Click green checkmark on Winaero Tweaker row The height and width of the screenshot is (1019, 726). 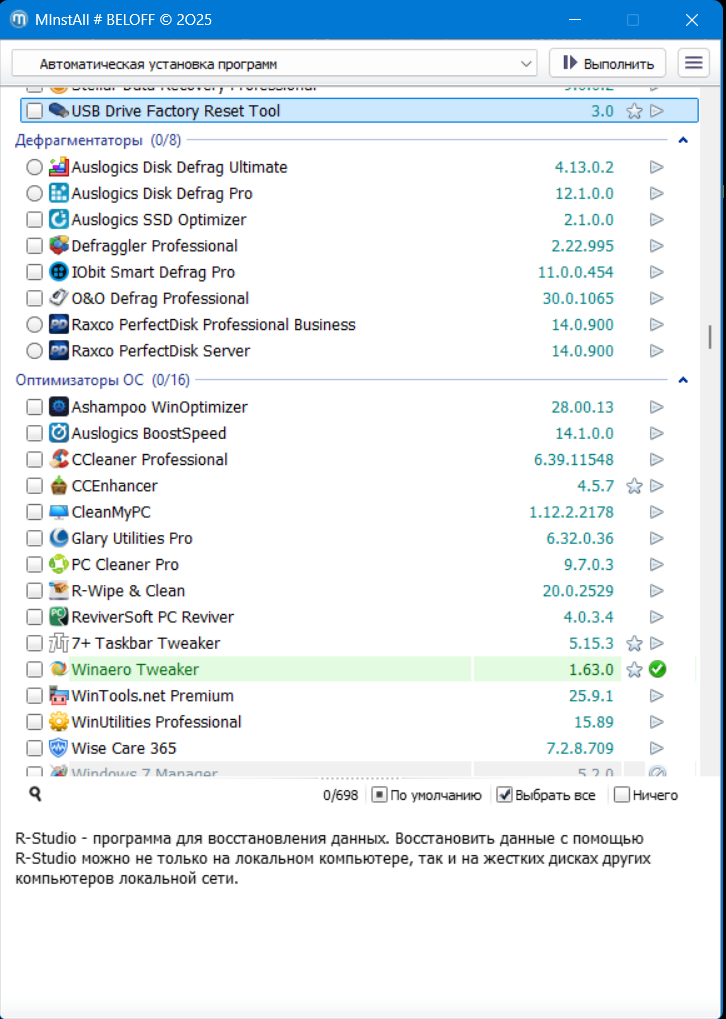point(657,669)
